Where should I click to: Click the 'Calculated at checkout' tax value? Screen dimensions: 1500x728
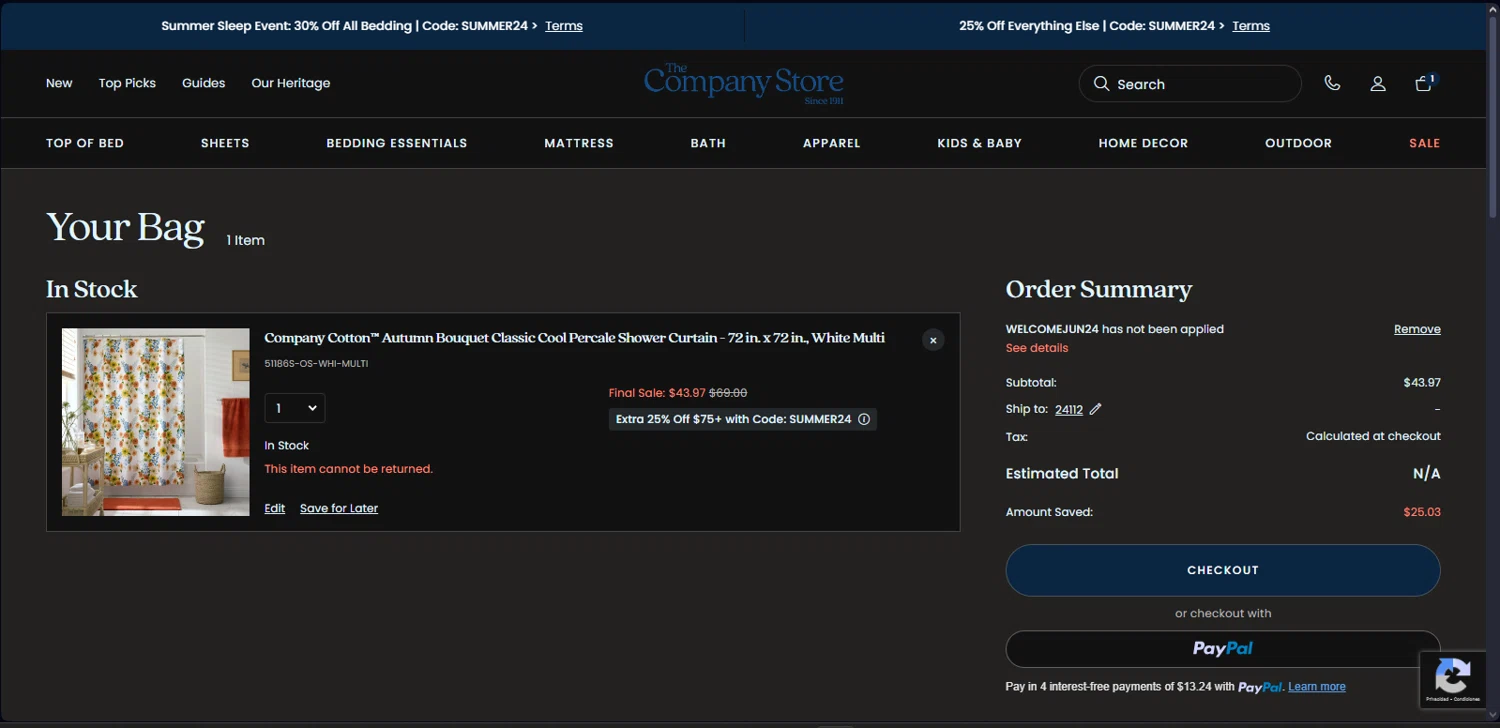[1373, 436]
